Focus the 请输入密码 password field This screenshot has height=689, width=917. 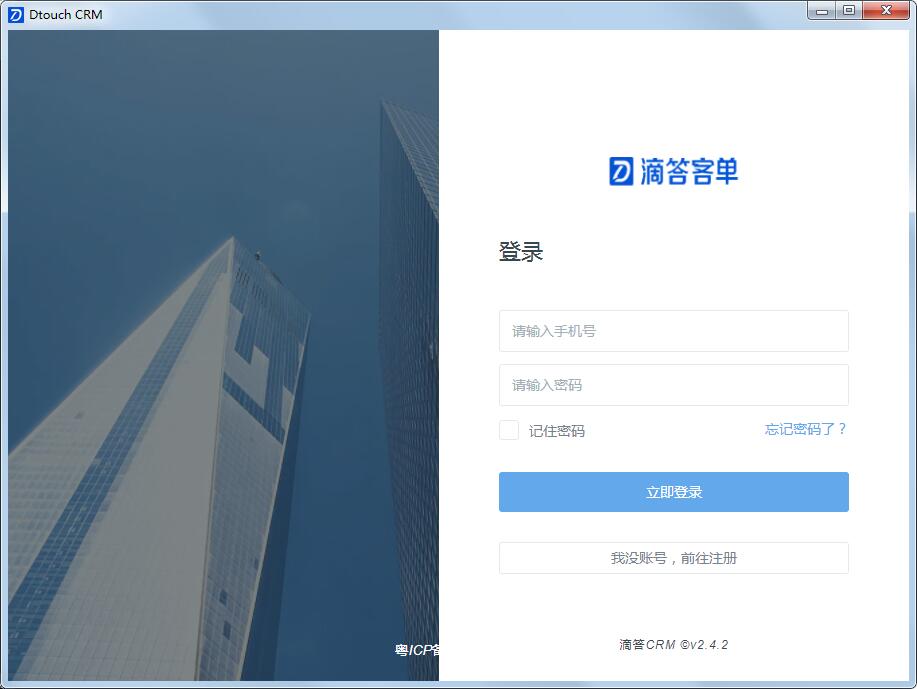[673, 385]
